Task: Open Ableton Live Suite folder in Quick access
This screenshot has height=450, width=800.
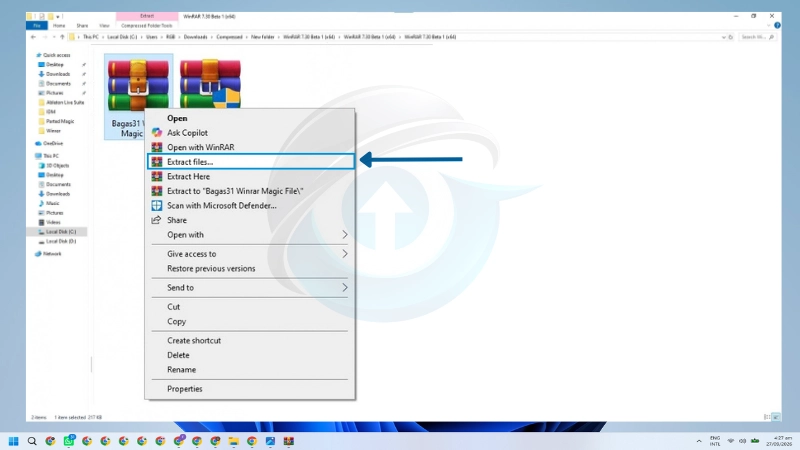Action: pos(65,103)
